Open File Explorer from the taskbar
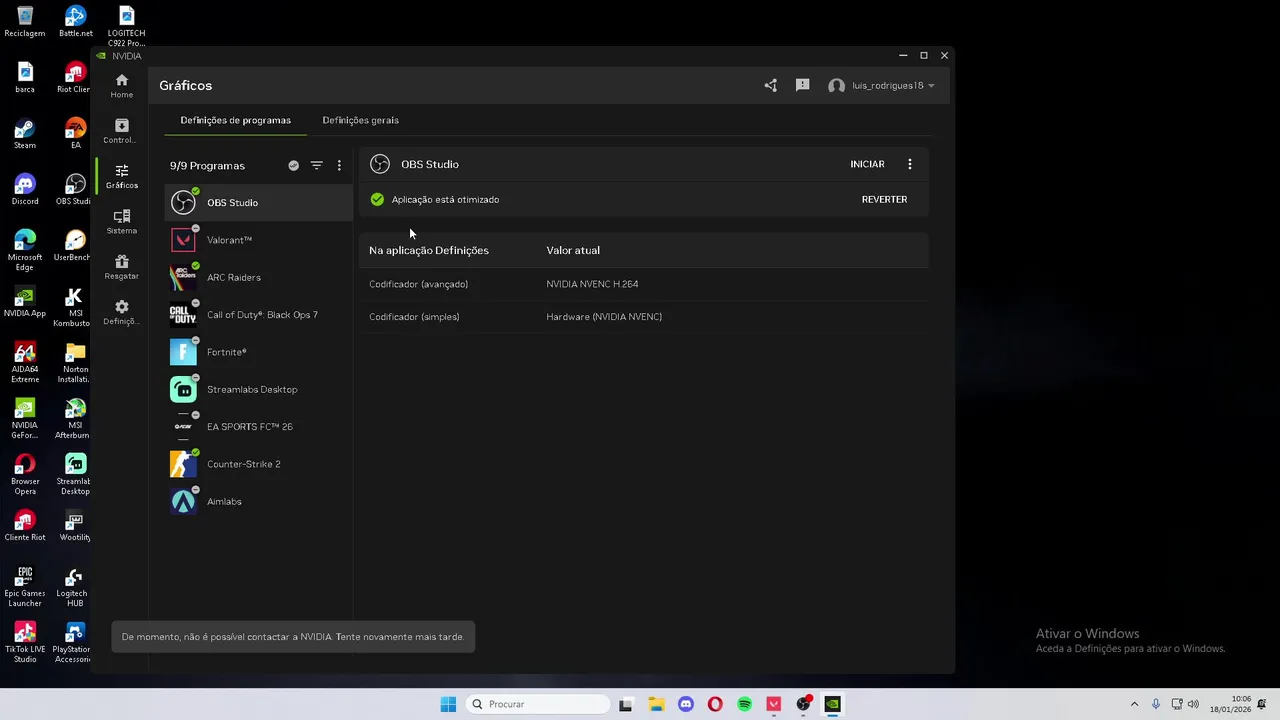This screenshot has height=720, width=1280. pyautogui.click(x=656, y=704)
